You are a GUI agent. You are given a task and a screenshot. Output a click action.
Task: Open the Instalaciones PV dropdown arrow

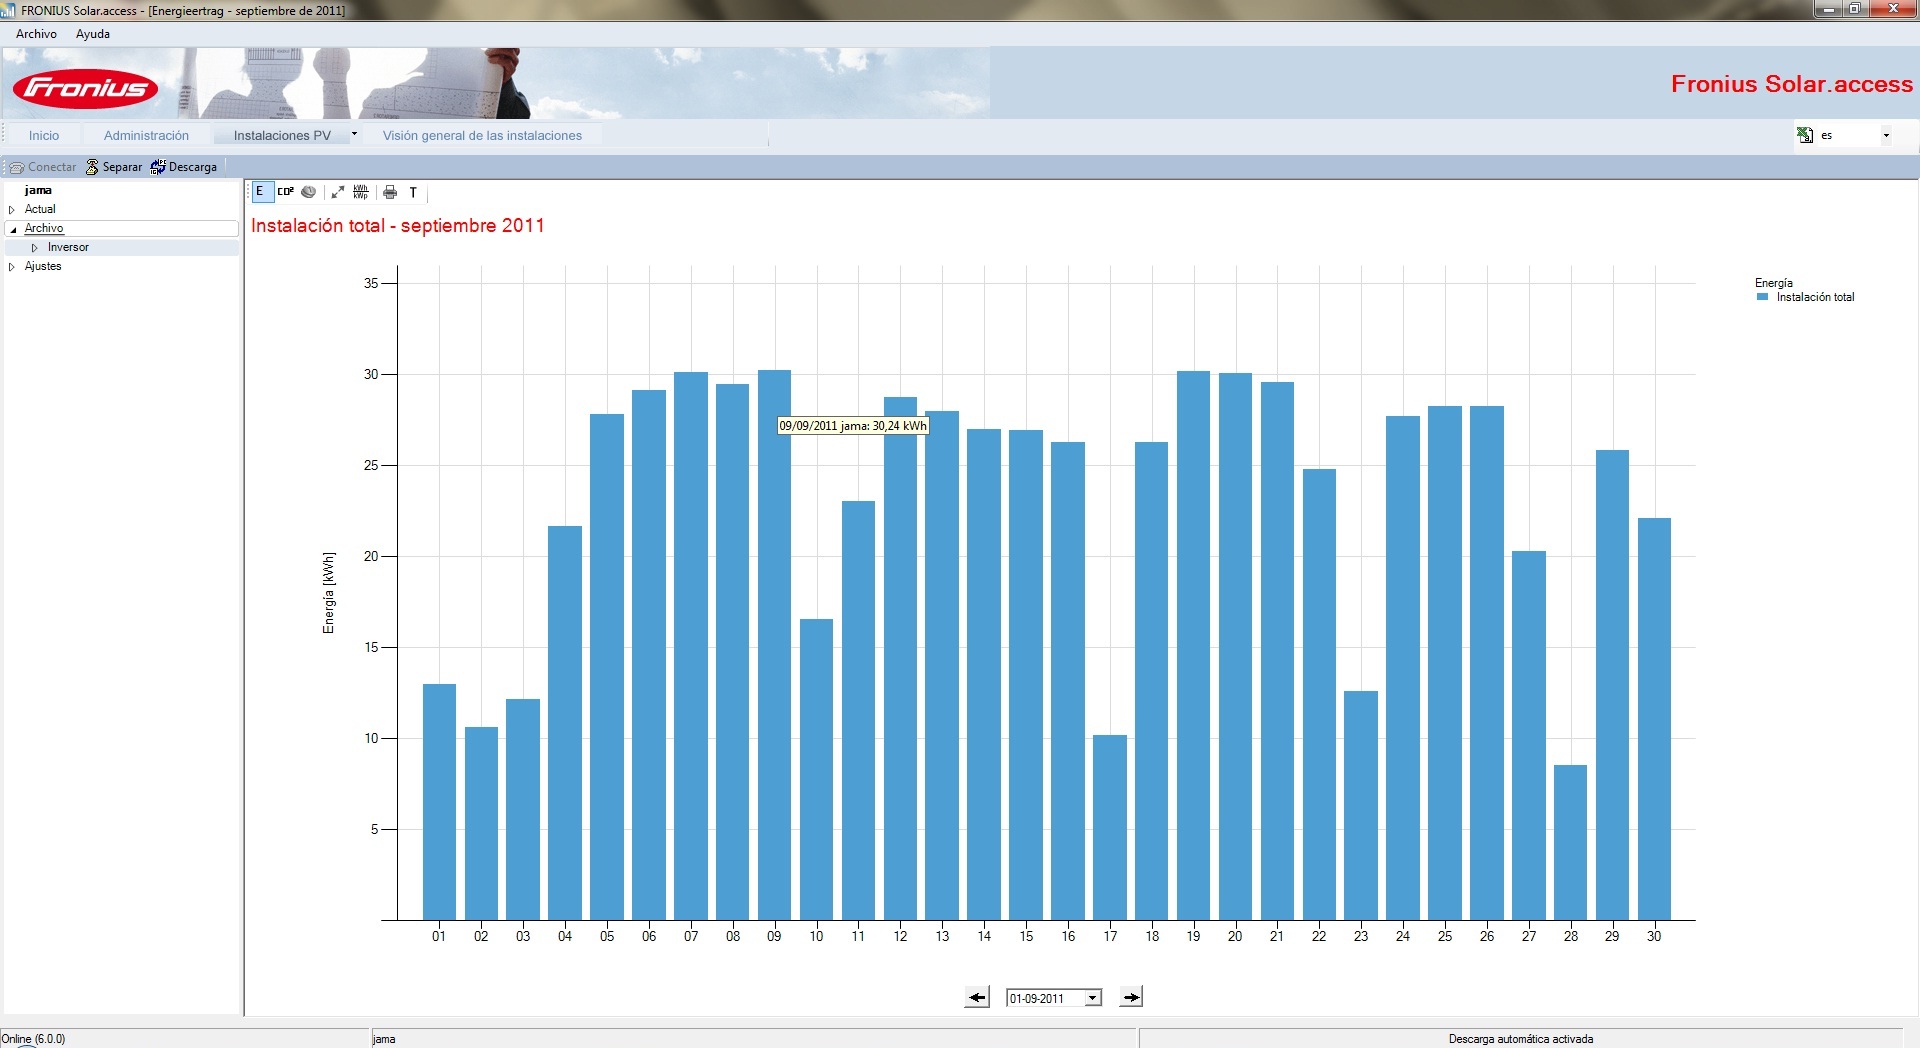click(x=354, y=134)
